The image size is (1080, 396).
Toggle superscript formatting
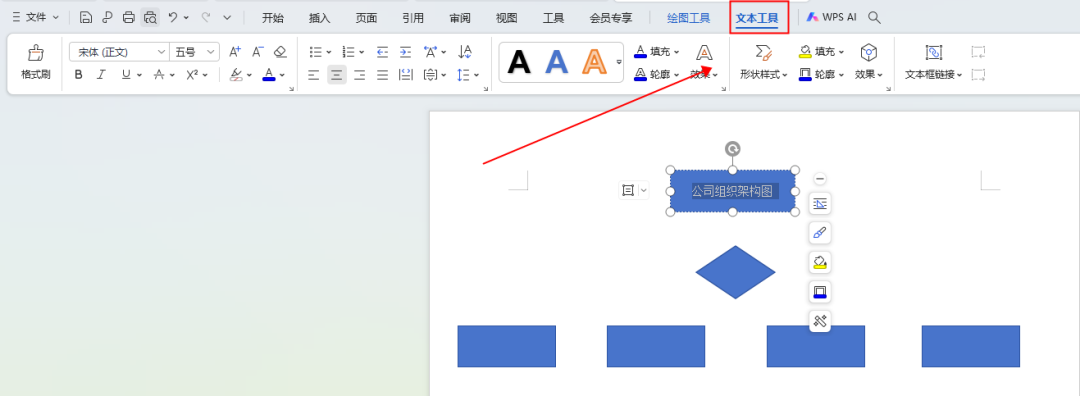(192, 74)
